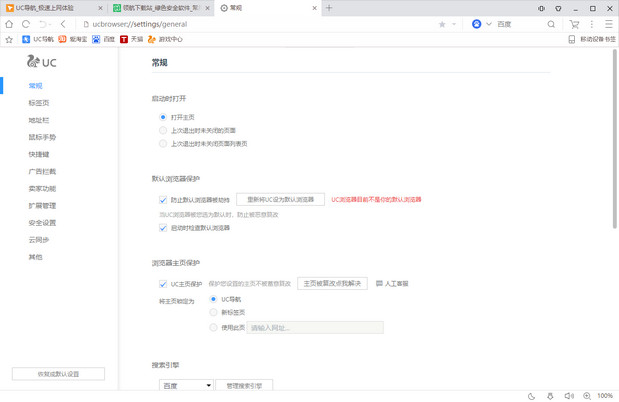Open 标签页 settings in sidebar
The image size is (619, 402).
pyautogui.click(x=39, y=103)
